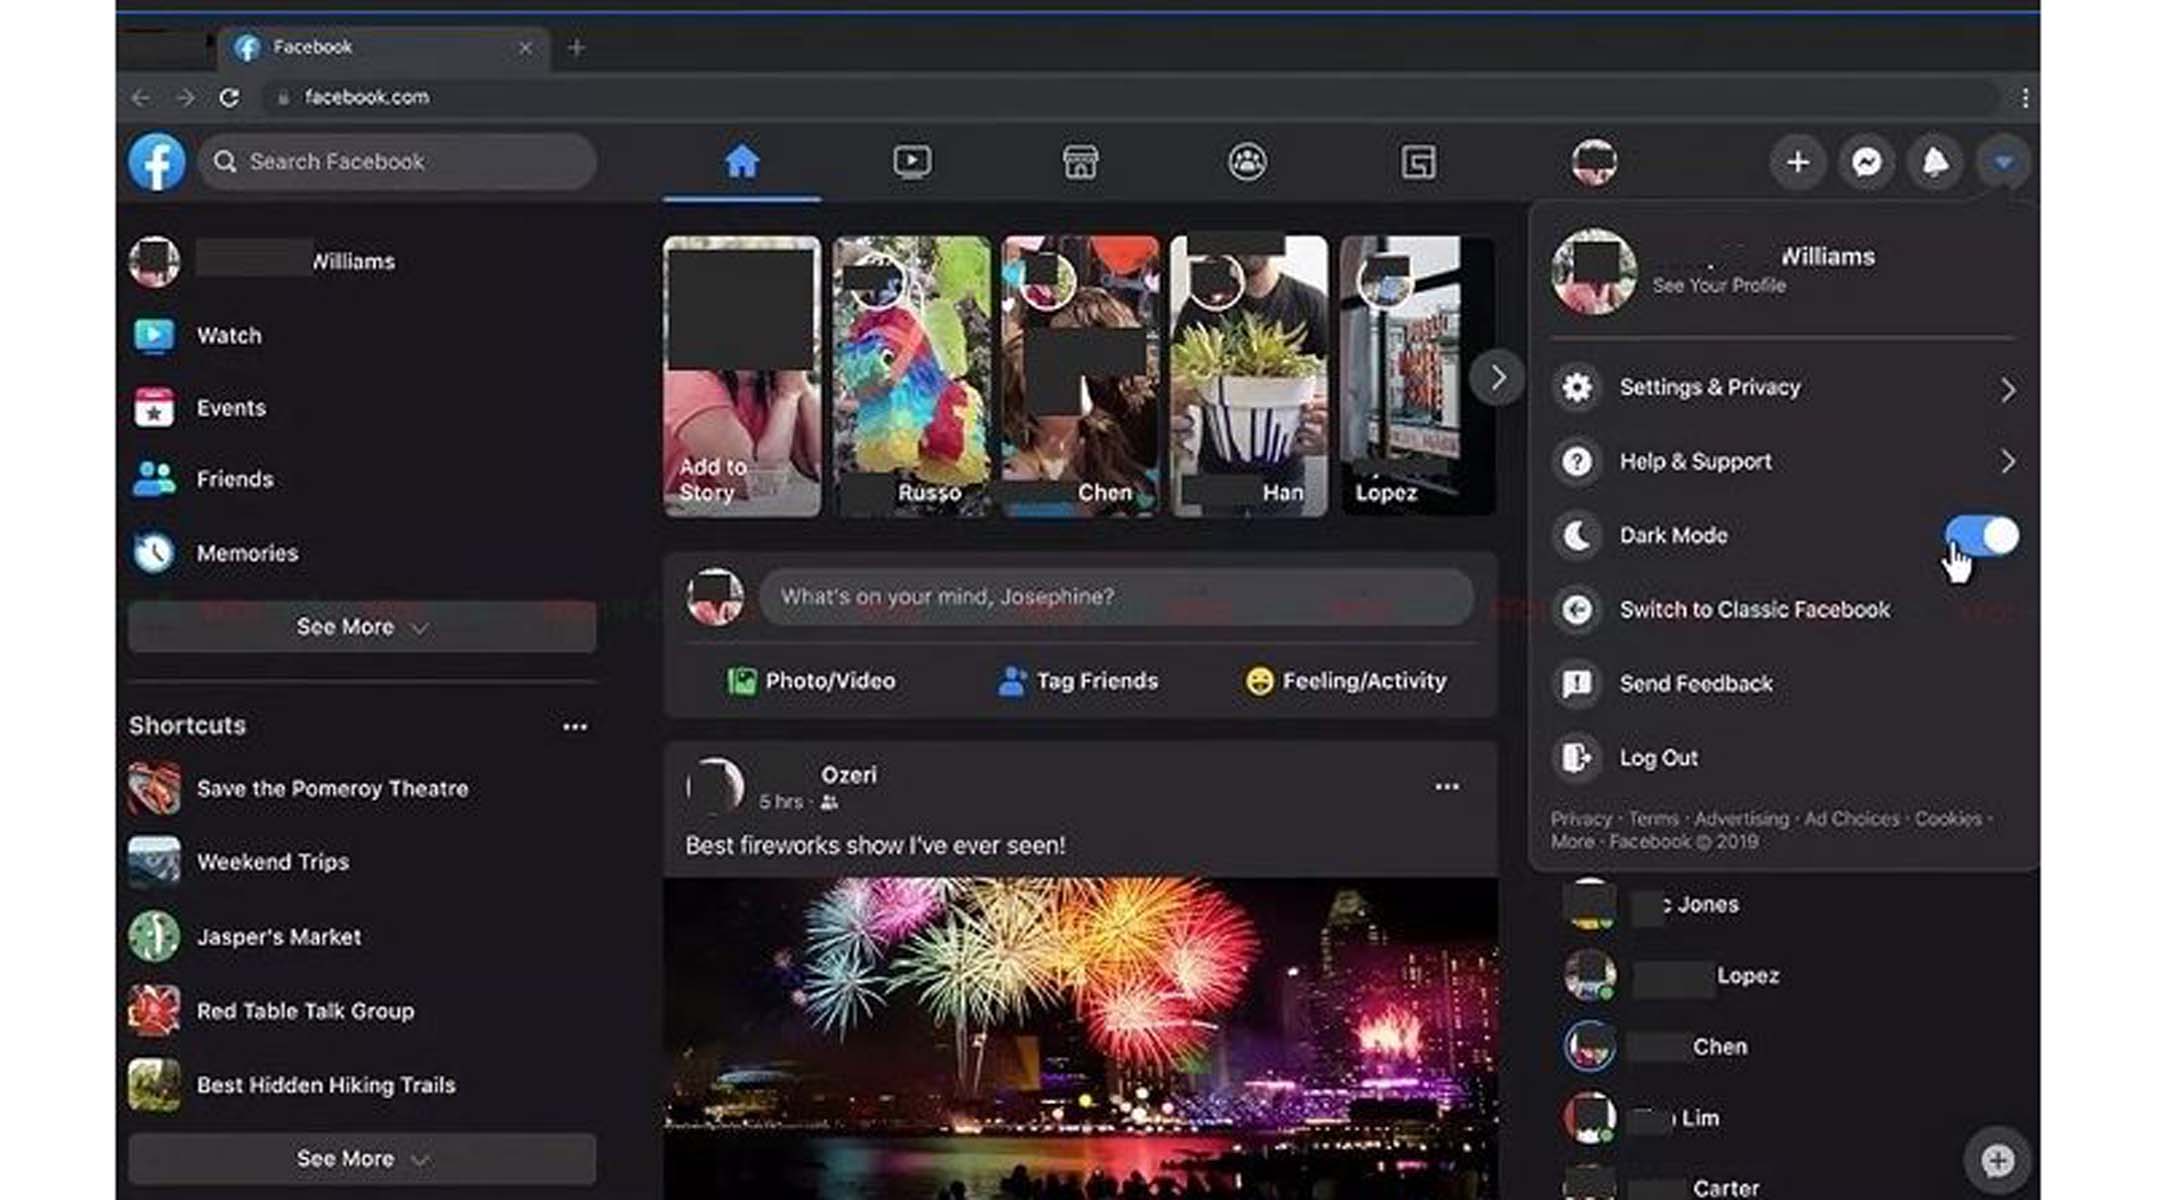Click the Search Facebook input field
This screenshot has width=2175, height=1200.
coord(400,162)
